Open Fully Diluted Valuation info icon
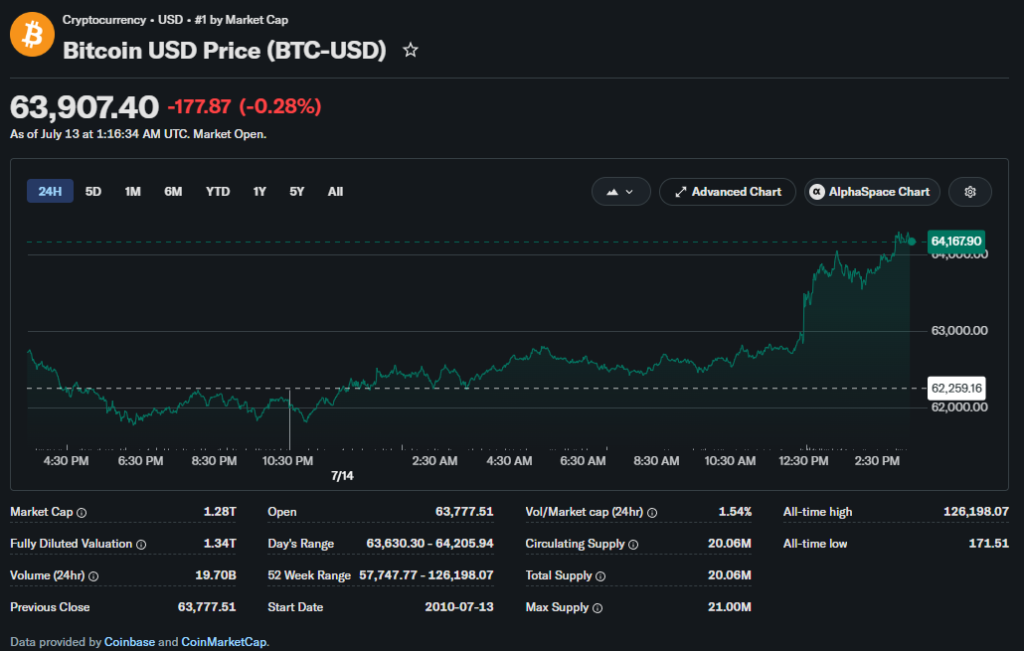The image size is (1024, 651). click(x=141, y=545)
